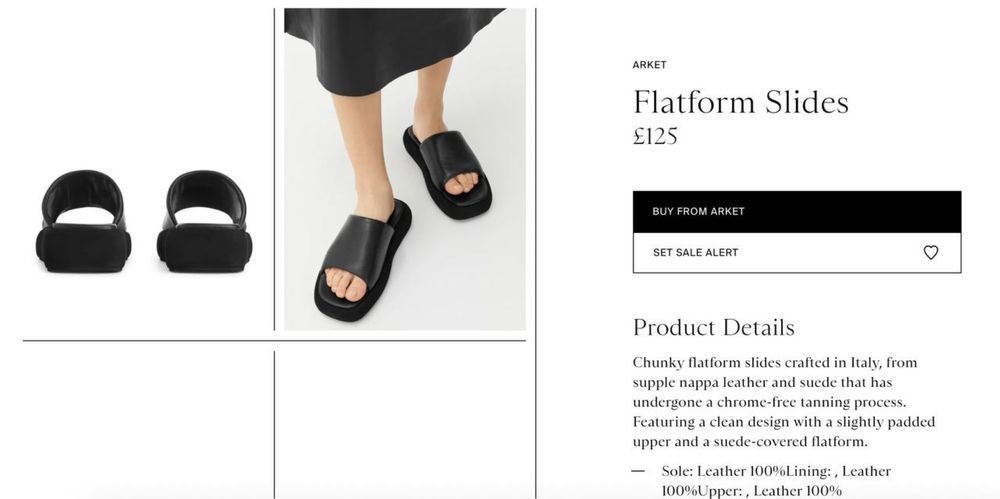Screen dimensions: 1000x499
Task: Click the right slide in back-view image
Action: coord(204,222)
